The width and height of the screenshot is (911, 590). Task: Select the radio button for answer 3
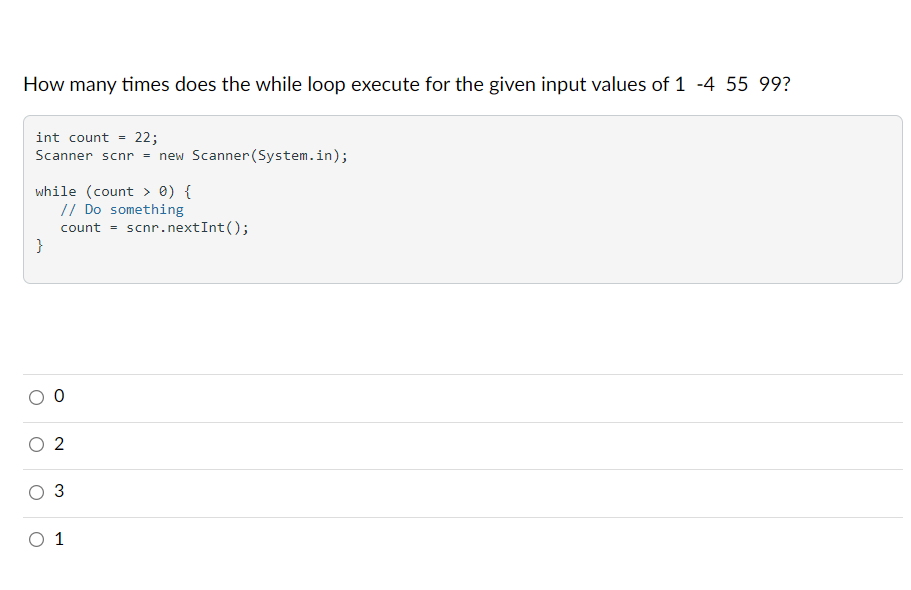(36, 491)
